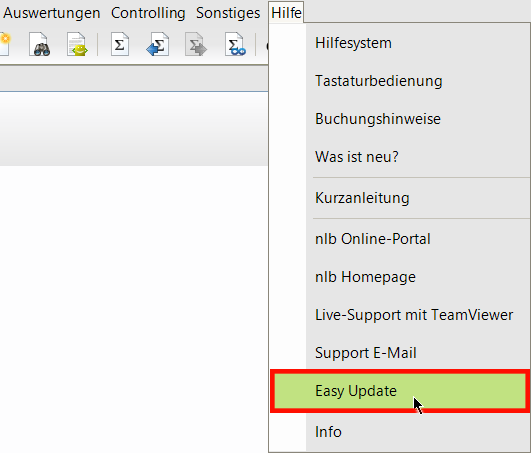Click the new document star icon
Image resolution: width=531 pixels, height=453 pixels.
point(4,44)
